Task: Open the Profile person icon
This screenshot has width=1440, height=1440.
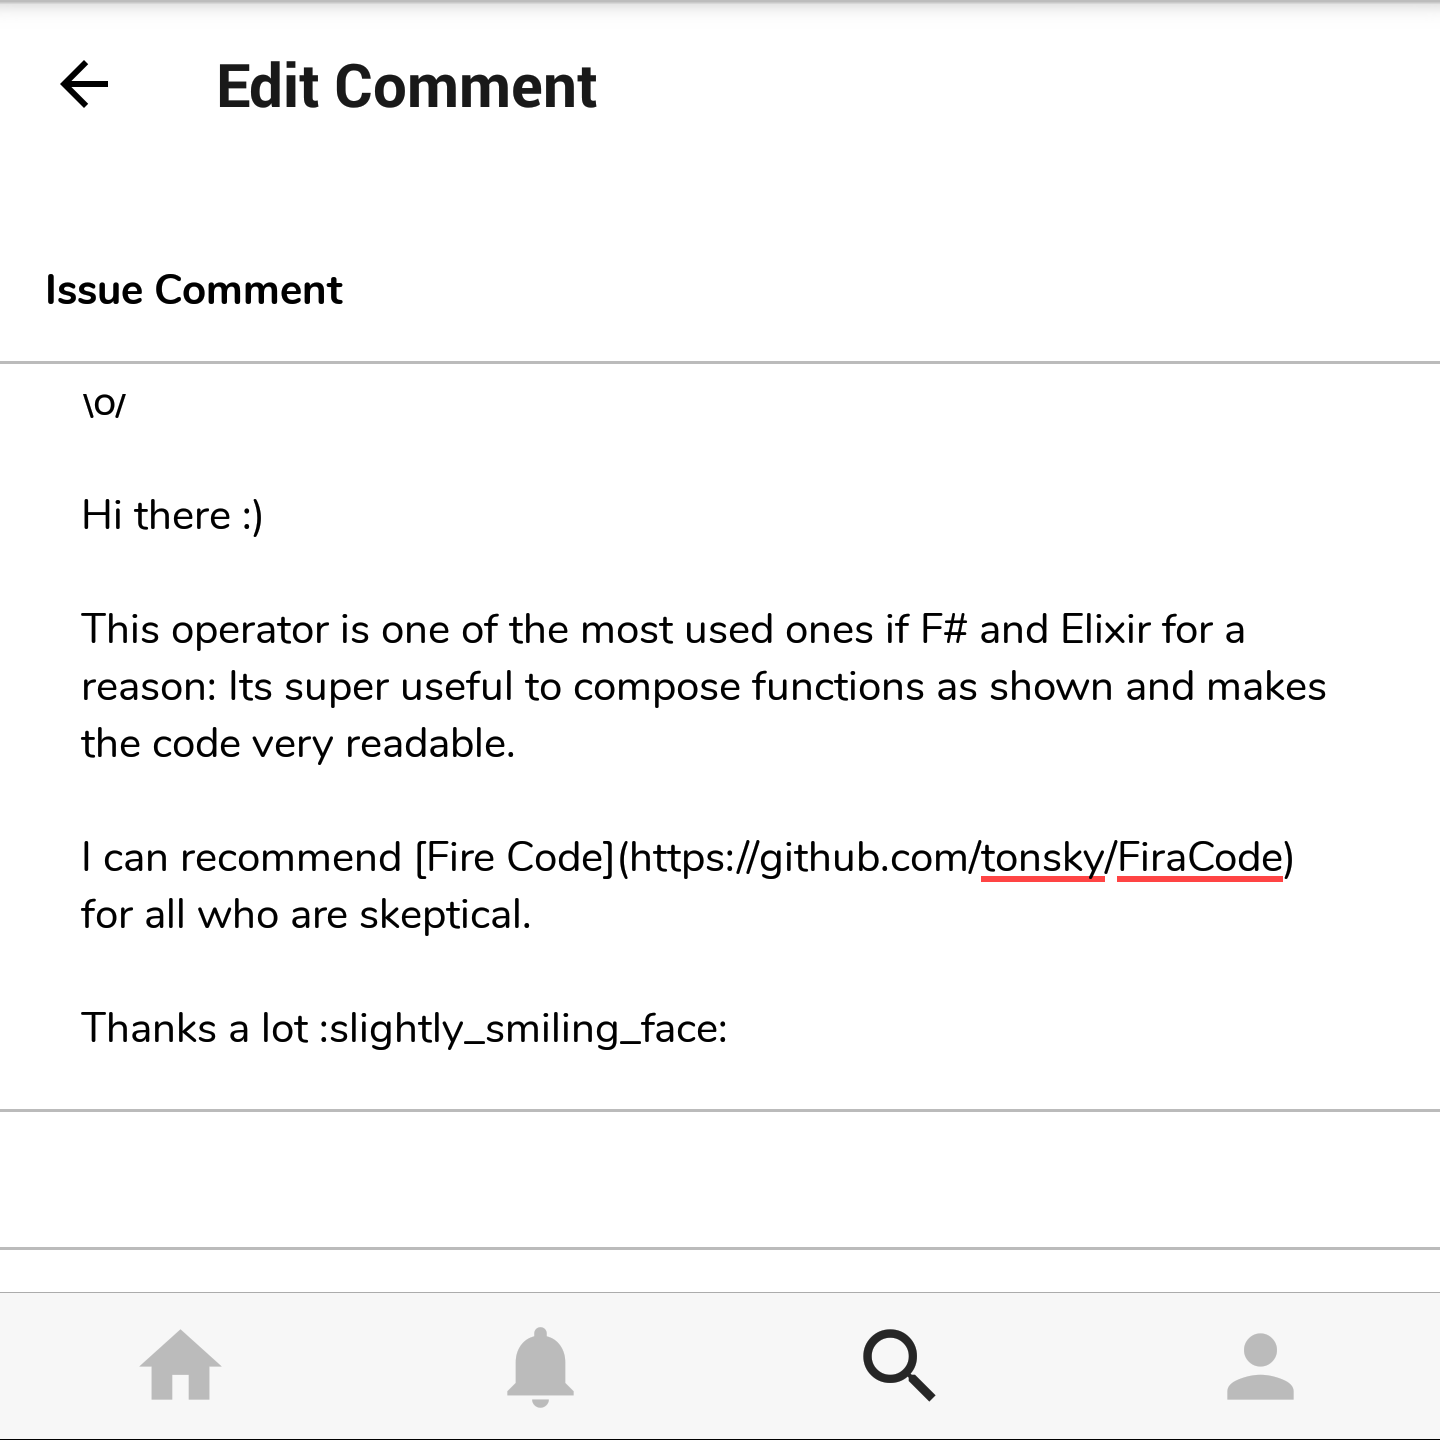Action: tap(1260, 1365)
